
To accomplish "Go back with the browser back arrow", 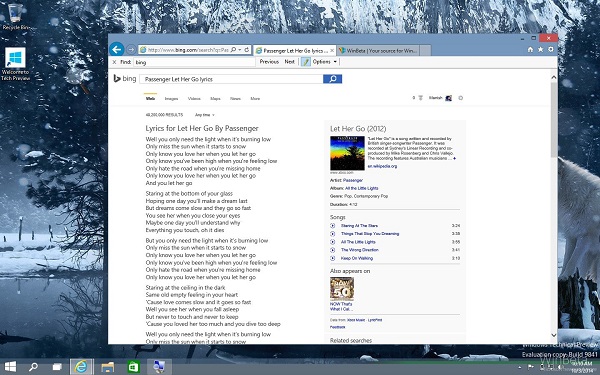I will (x=117, y=49).
